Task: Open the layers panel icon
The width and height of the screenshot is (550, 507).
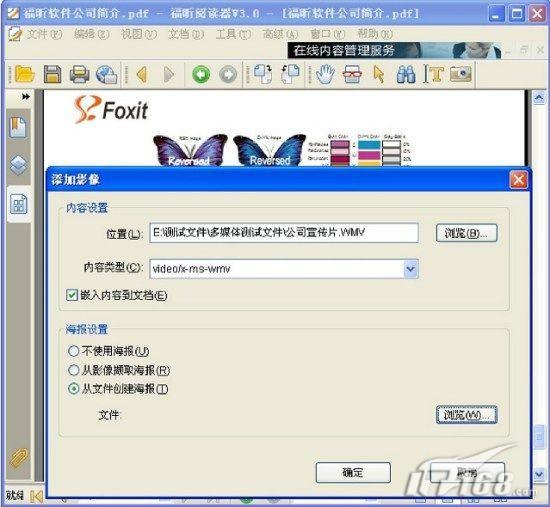Action: click(x=18, y=165)
